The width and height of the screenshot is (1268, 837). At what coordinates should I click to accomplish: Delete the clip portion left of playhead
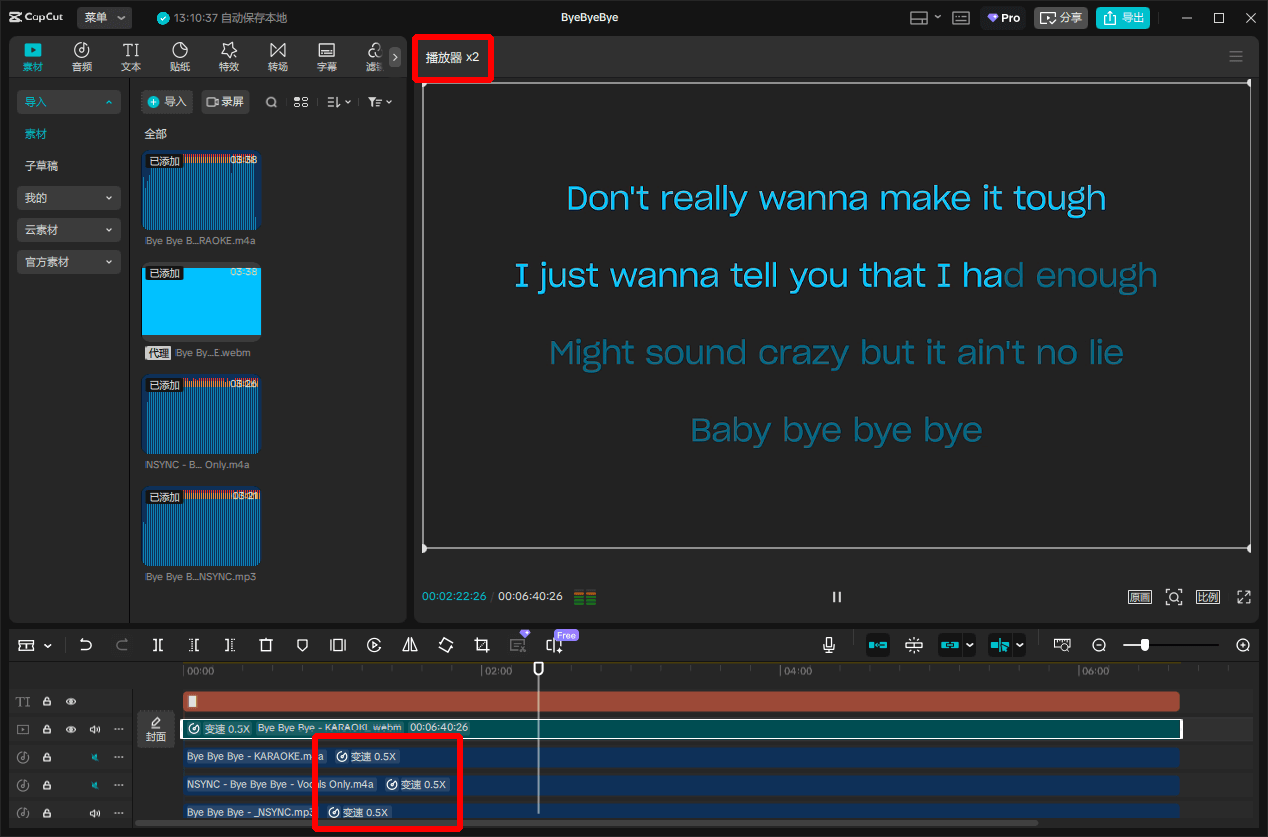tap(194, 646)
